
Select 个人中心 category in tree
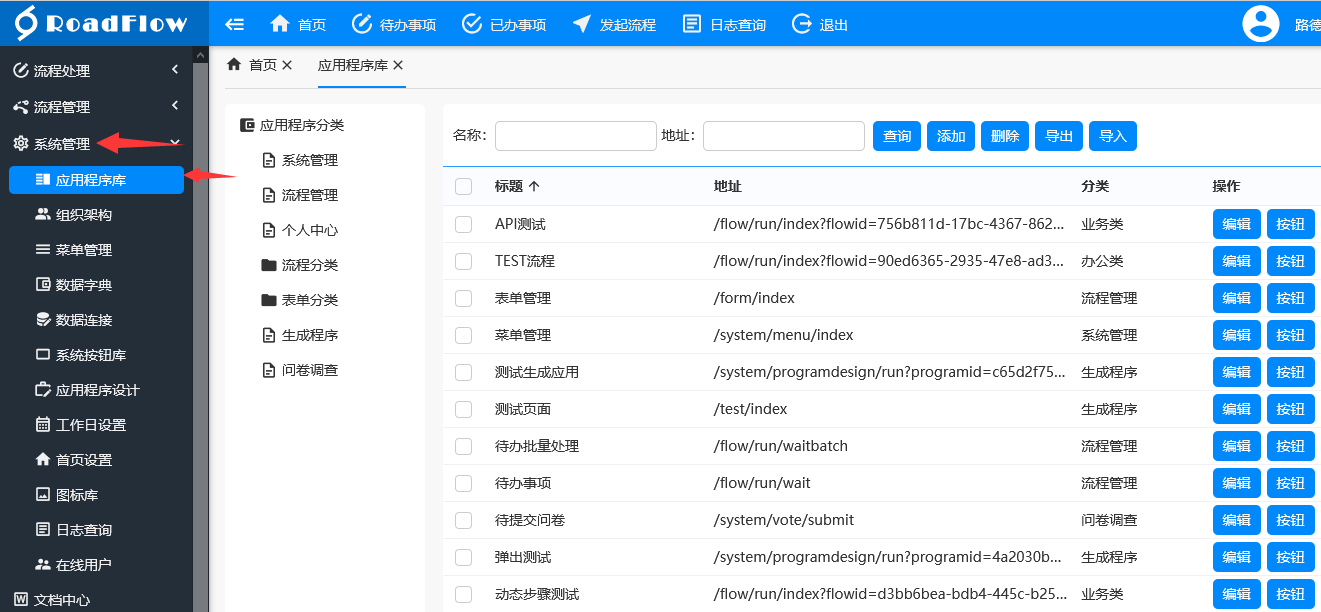pyautogui.click(x=300, y=230)
